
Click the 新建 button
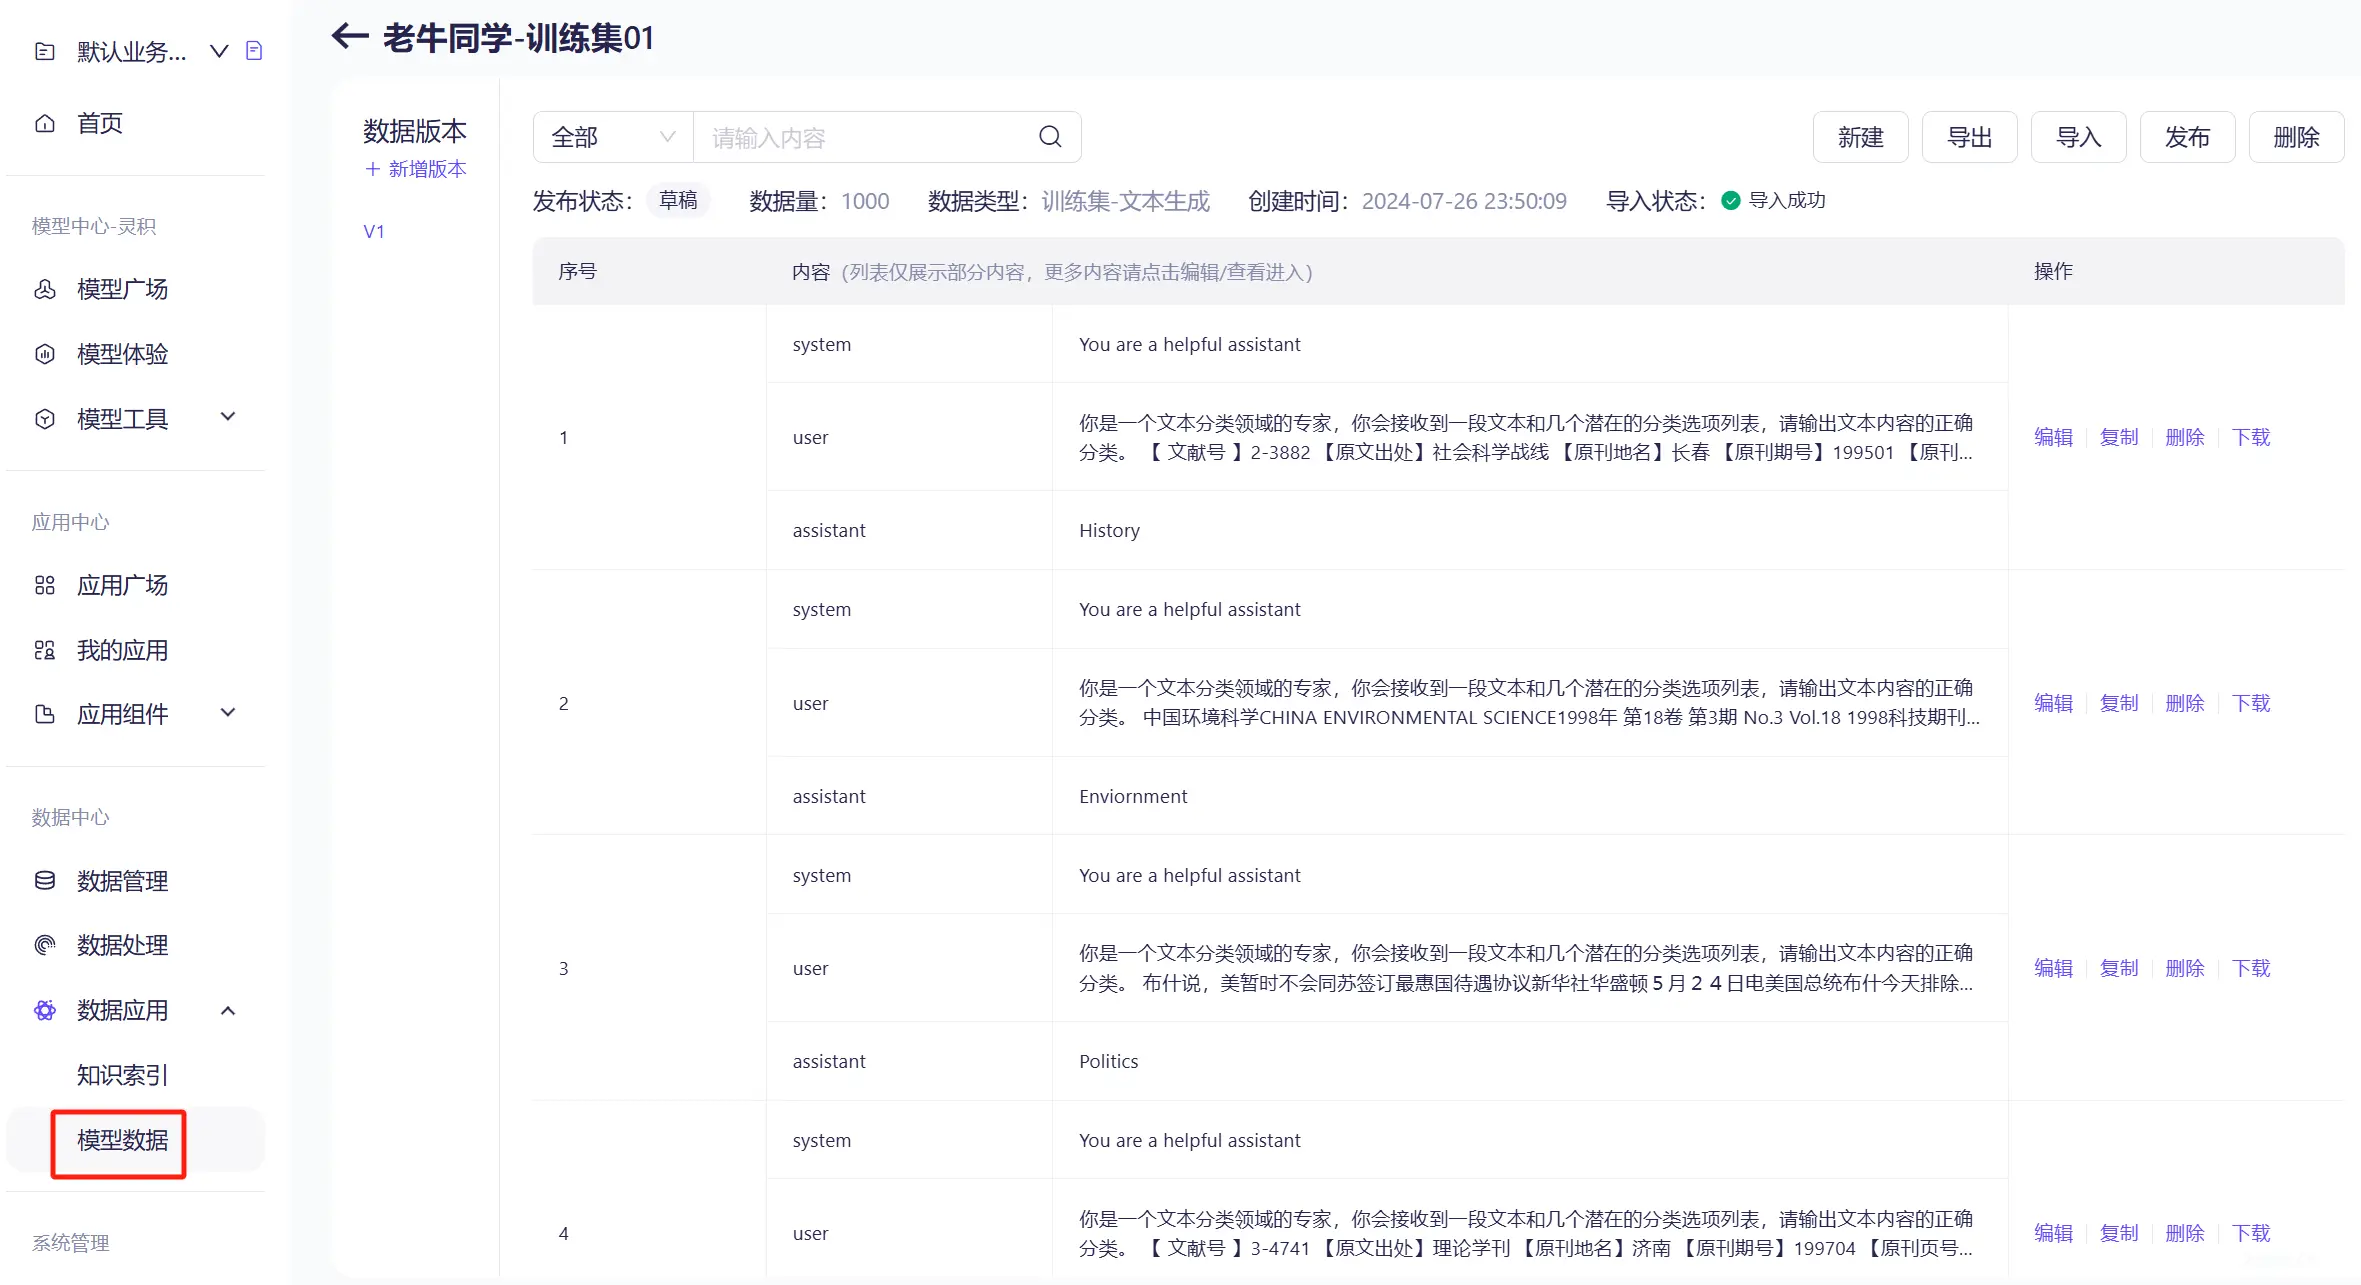pos(1860,137)
